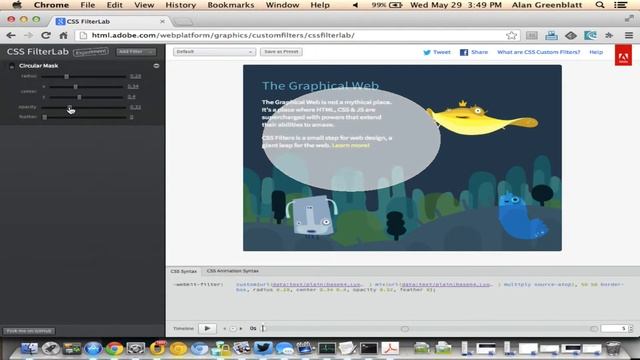The image size is (640, 360).
Task: Click the Adobe logo
Action: [x=623, y=56]
